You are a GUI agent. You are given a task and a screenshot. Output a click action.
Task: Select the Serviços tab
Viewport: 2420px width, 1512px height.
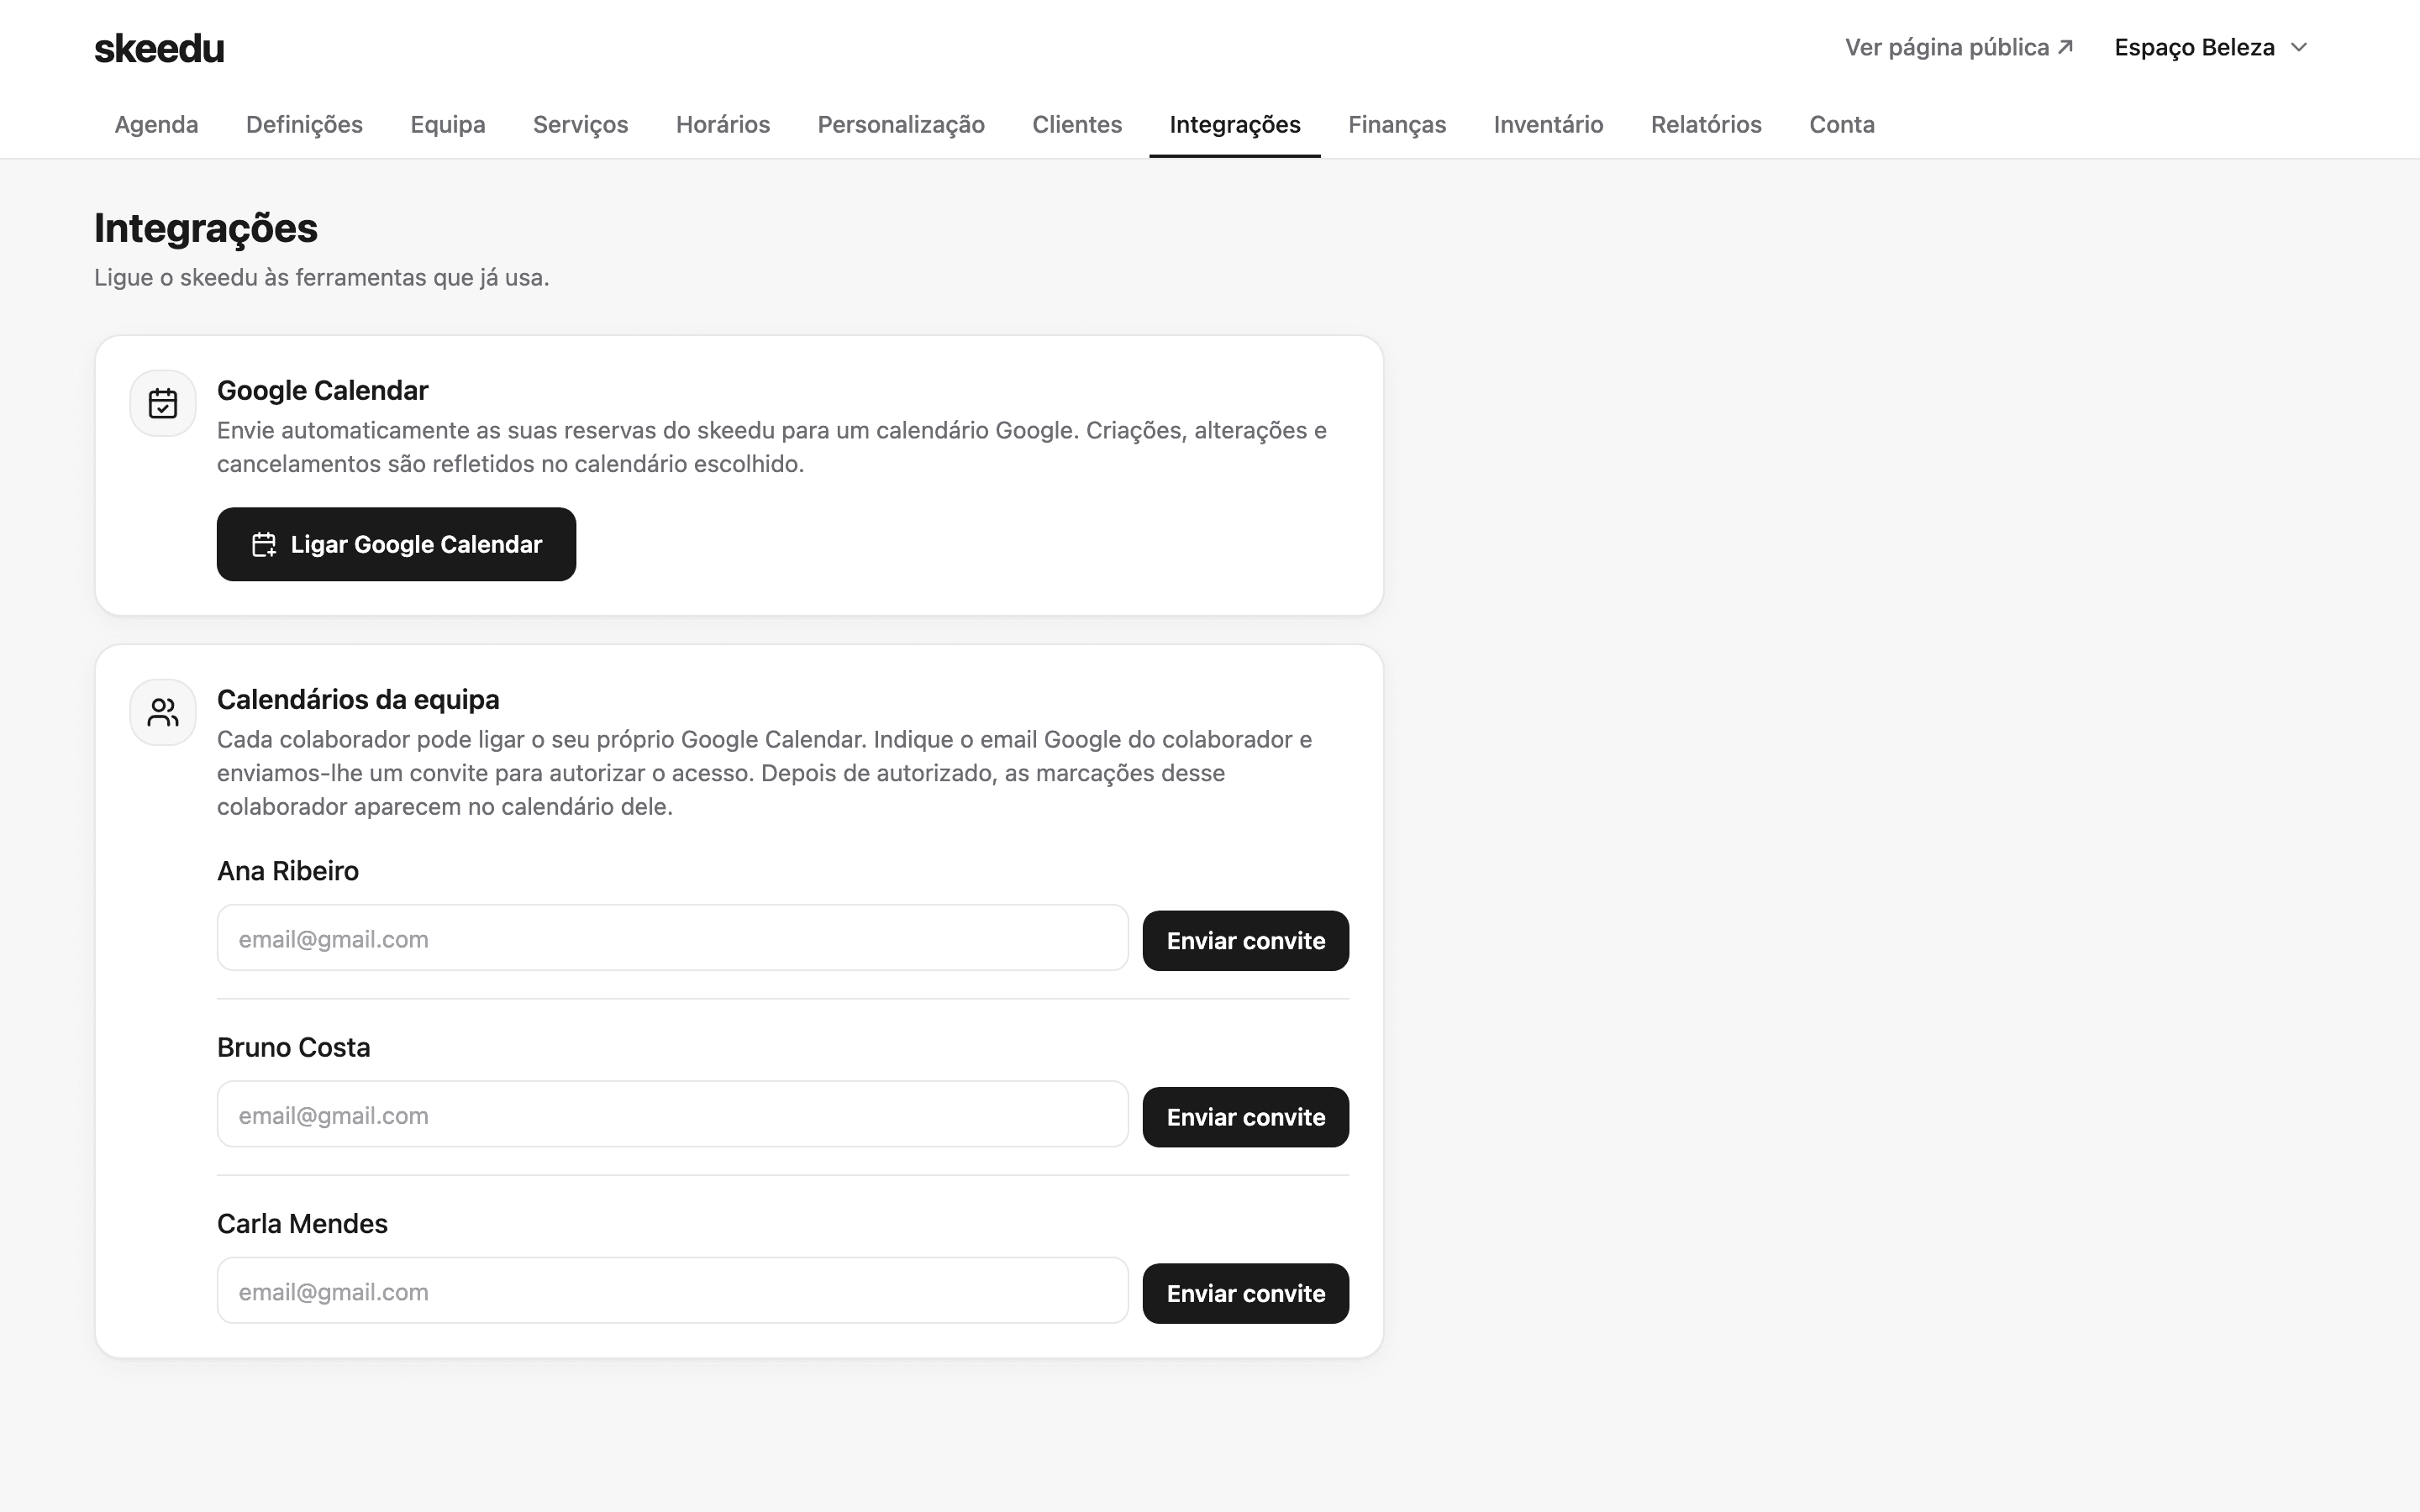coord(580,124)
